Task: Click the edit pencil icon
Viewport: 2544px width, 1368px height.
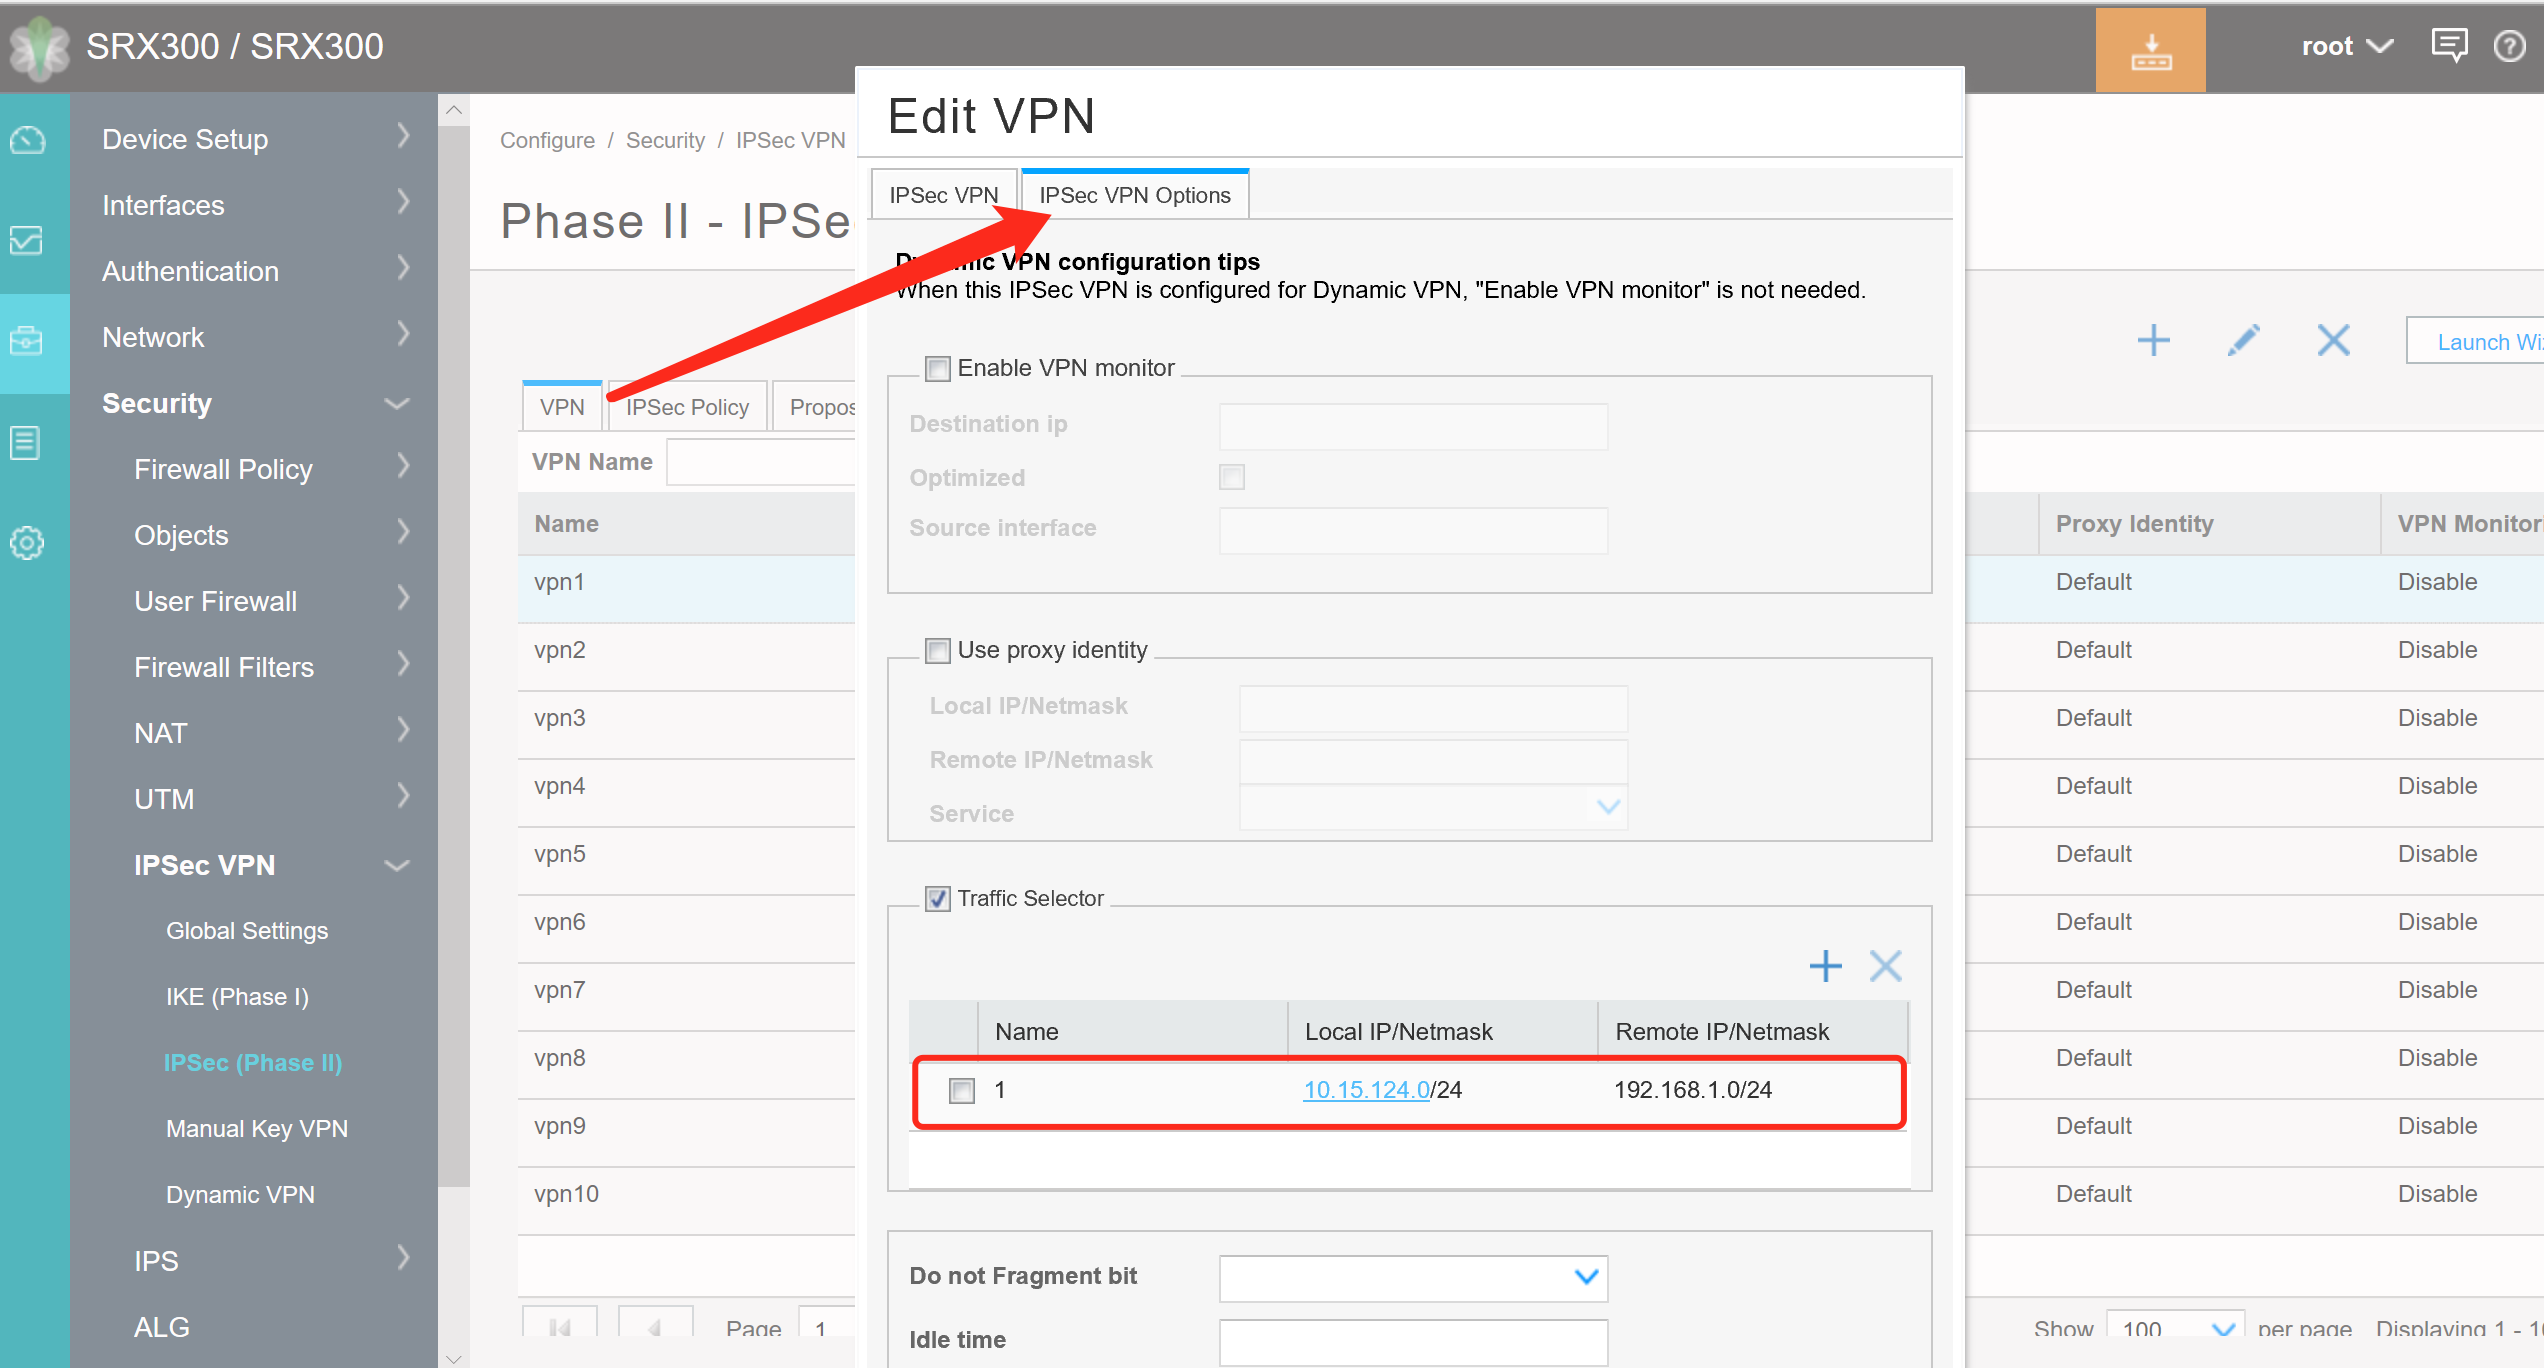Action: [x=2243, y=341]
